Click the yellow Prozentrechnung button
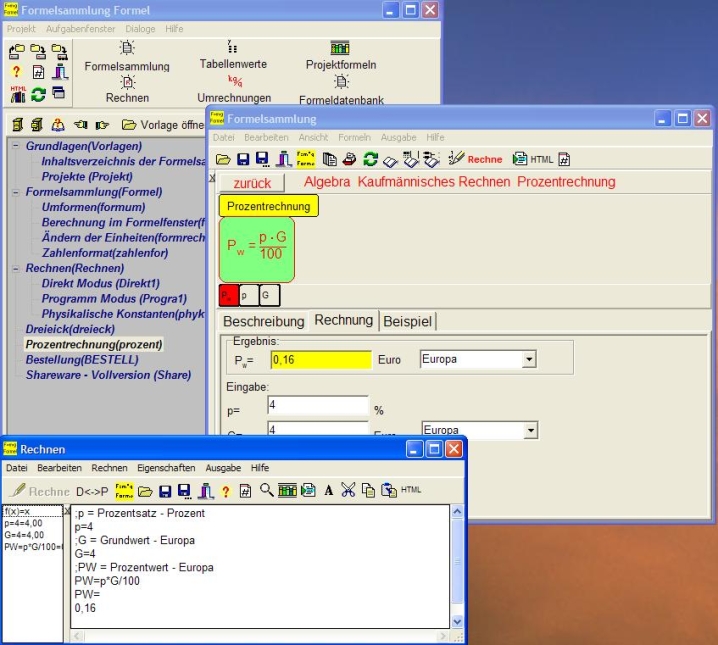Viewport: 718px width, 645px height. (268, 206)
